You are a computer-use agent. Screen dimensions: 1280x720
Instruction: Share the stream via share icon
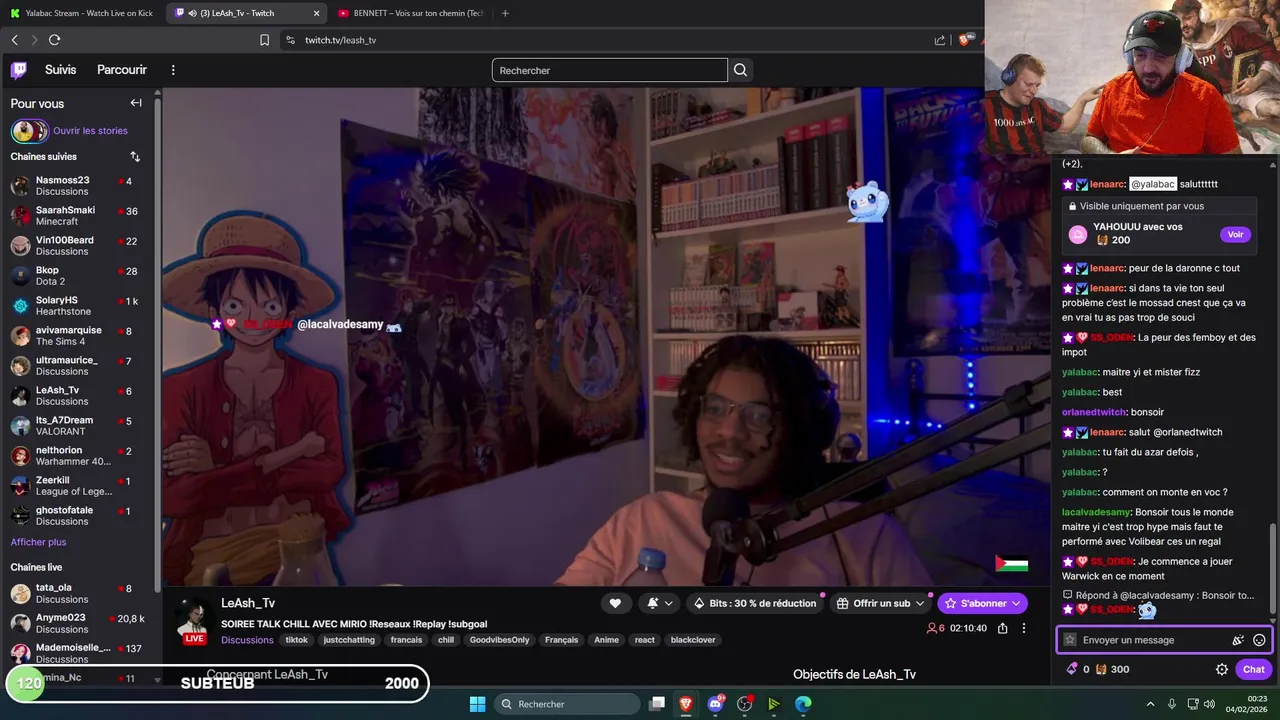(x=1002, y=628)
